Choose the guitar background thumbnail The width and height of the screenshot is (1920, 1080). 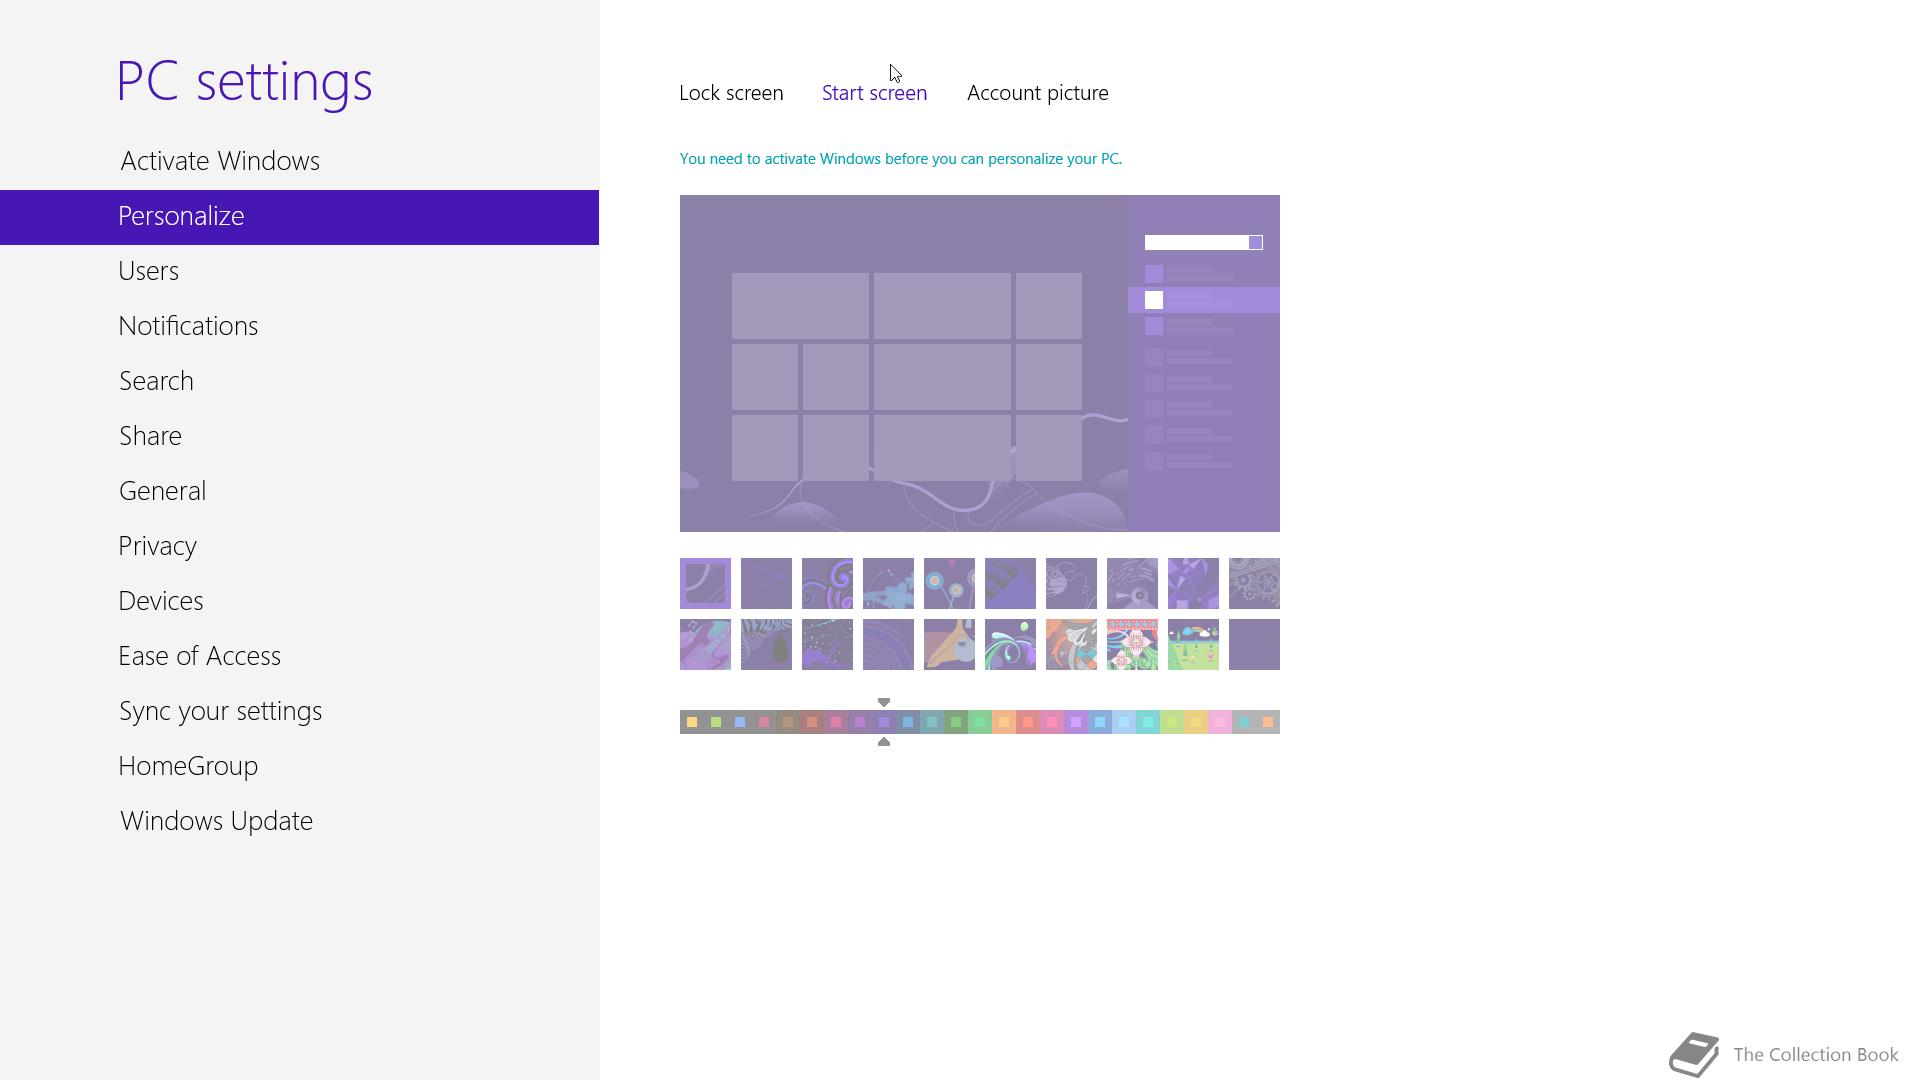(x=705, y=644)
